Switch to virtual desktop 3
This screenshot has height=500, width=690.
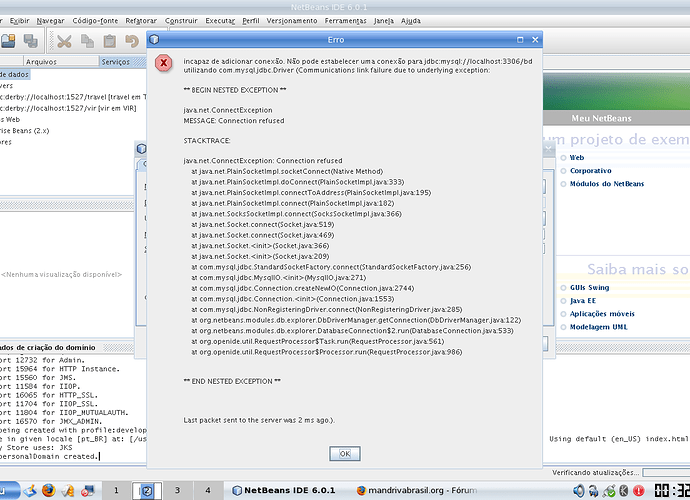pyautogui.click(x=177, y=490)
